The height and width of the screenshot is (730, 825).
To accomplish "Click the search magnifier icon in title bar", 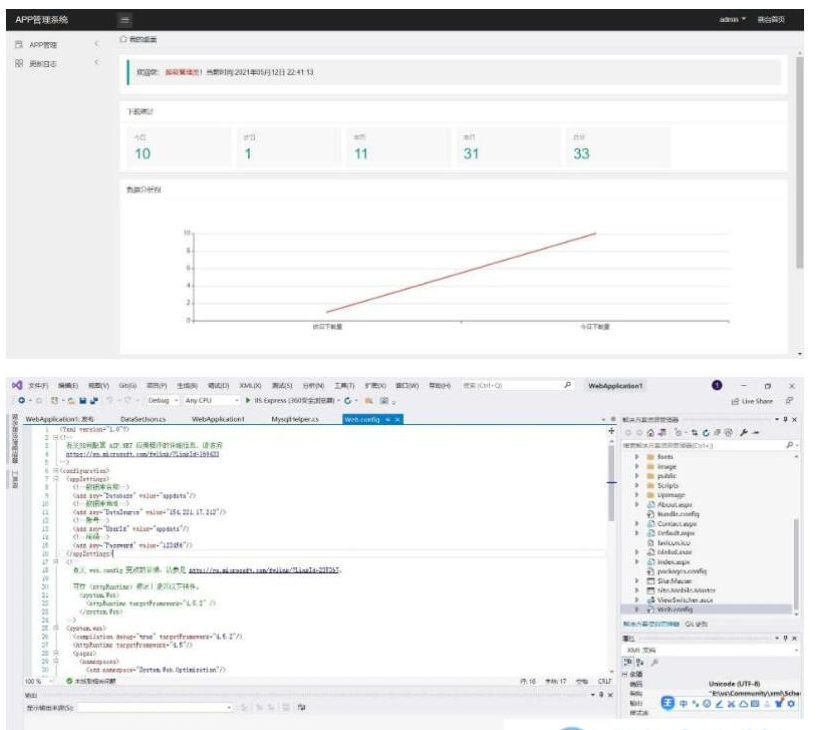I will point(568,385).
